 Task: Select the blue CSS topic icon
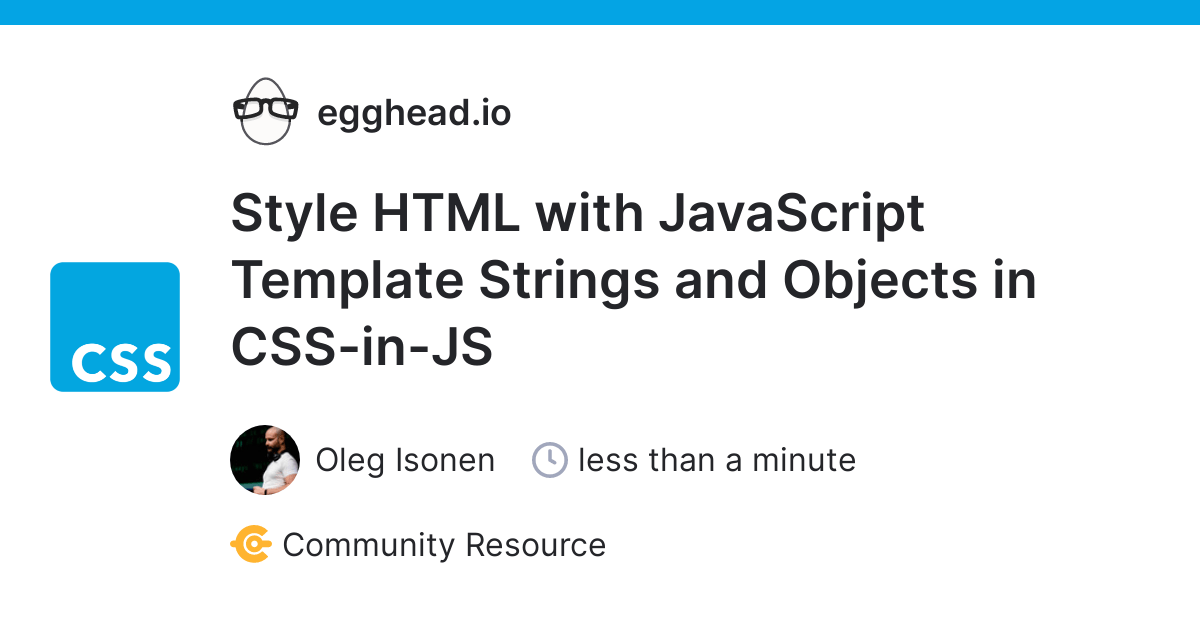(x=115, y=327)
